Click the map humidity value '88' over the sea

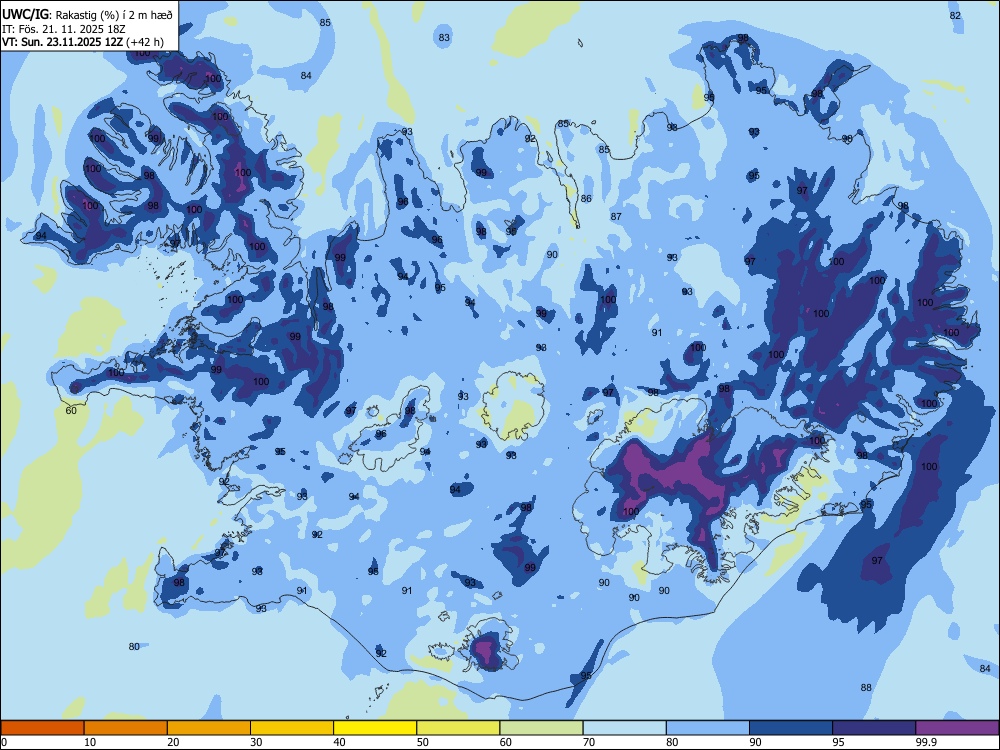(x=866, y=688)
